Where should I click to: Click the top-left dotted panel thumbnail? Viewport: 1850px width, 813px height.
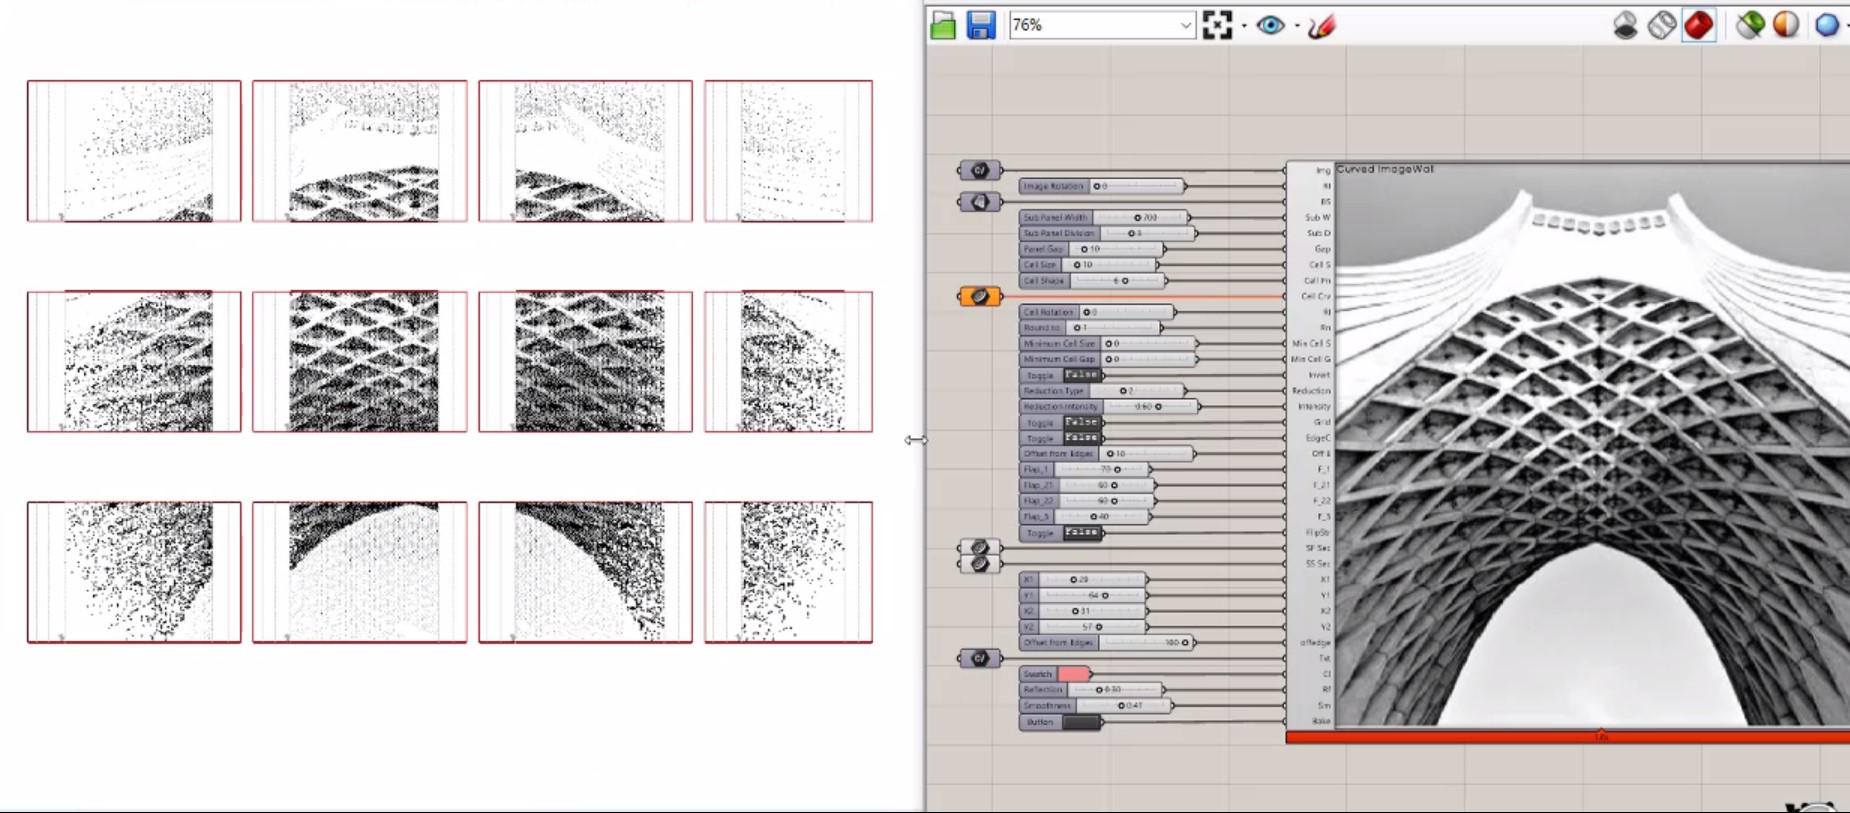134,151
